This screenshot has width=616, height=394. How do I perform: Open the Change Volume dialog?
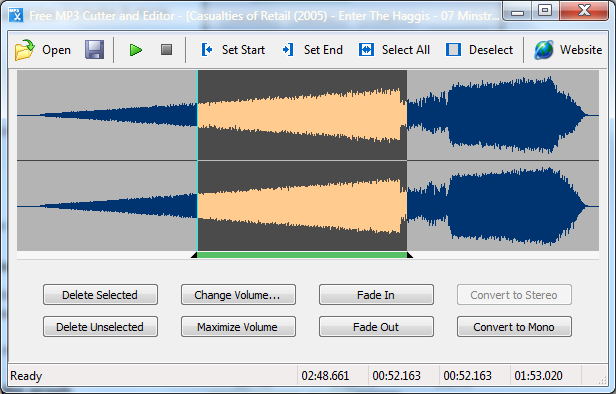pos(238,295)
